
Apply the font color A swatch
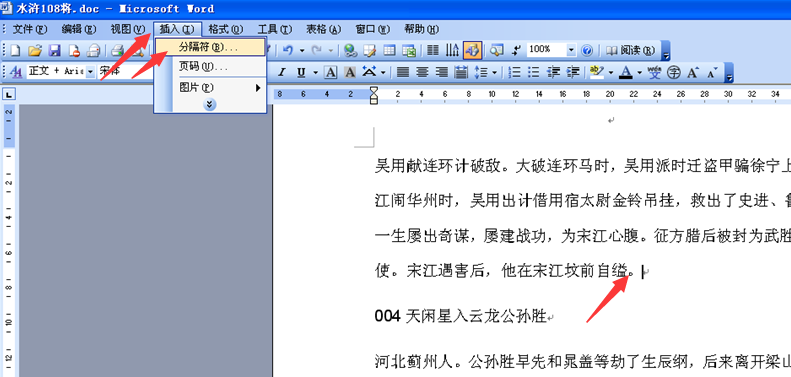tap(626, 72)
